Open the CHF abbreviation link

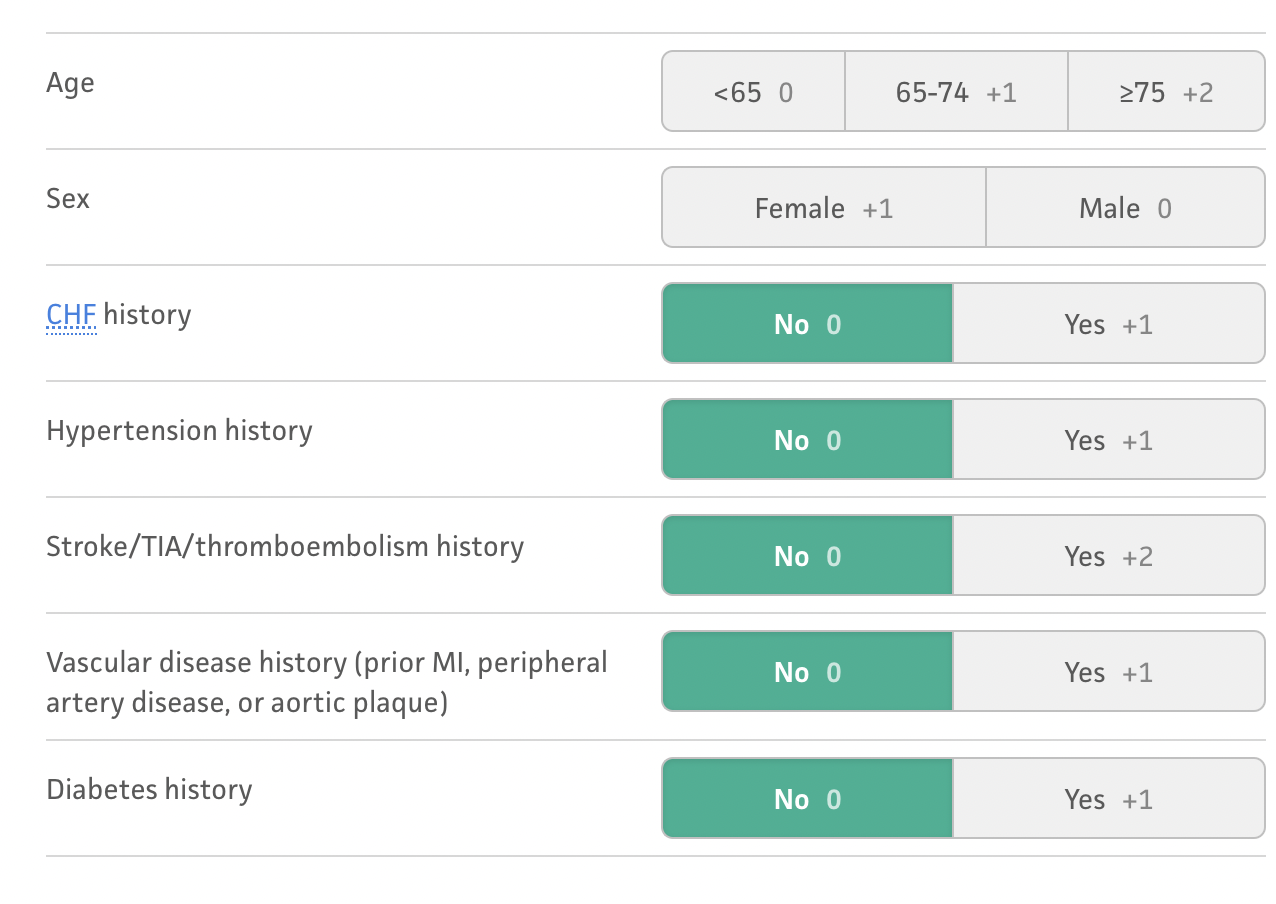tap(71, 315)
